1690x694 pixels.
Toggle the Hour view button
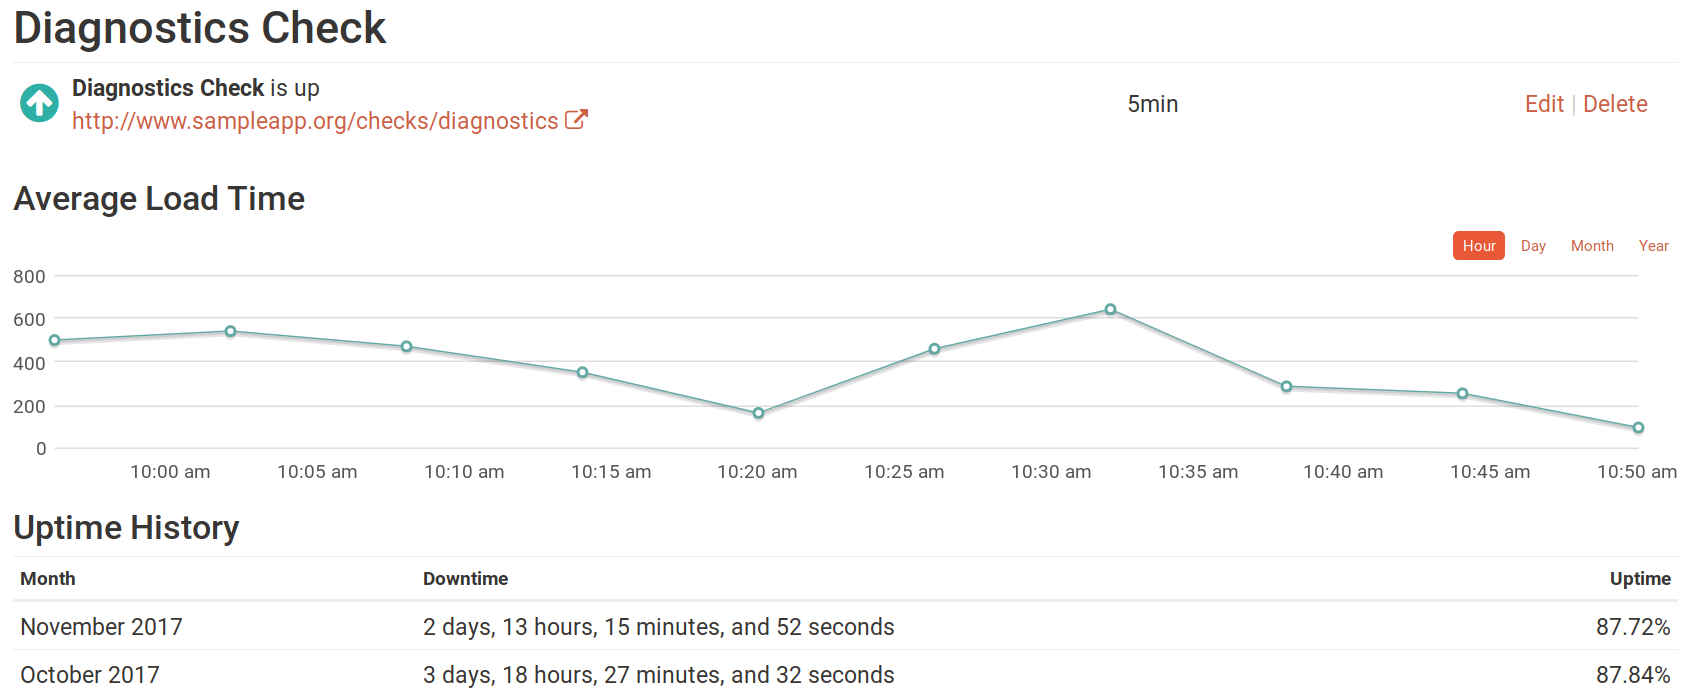pyautogui.click(x=1478, y=245)
